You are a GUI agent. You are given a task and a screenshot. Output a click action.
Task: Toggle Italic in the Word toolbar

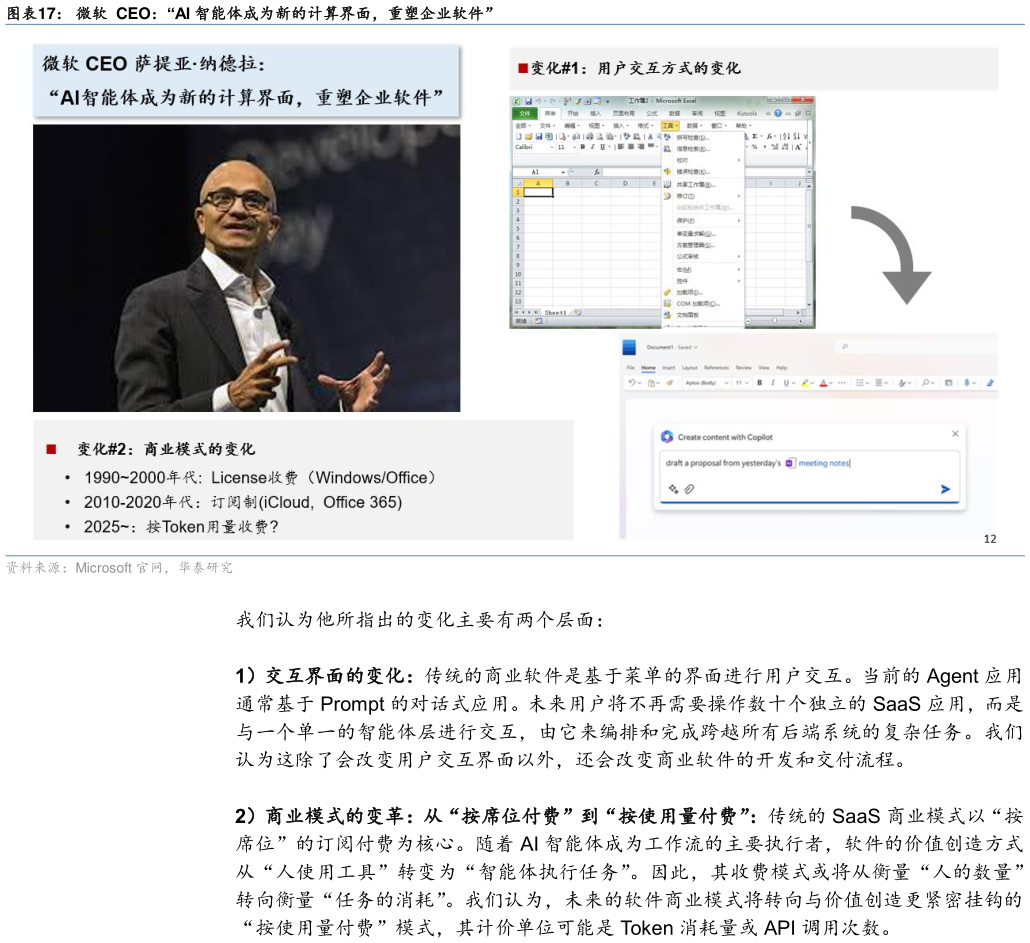click(x=773, y=383)
